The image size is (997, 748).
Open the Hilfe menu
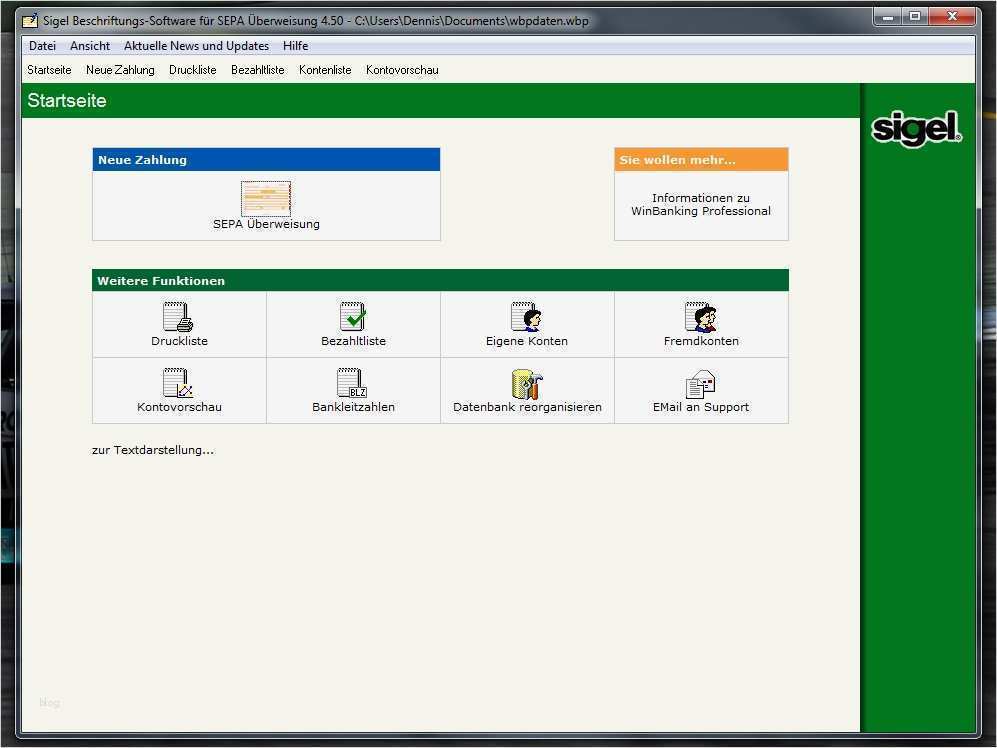295,46
